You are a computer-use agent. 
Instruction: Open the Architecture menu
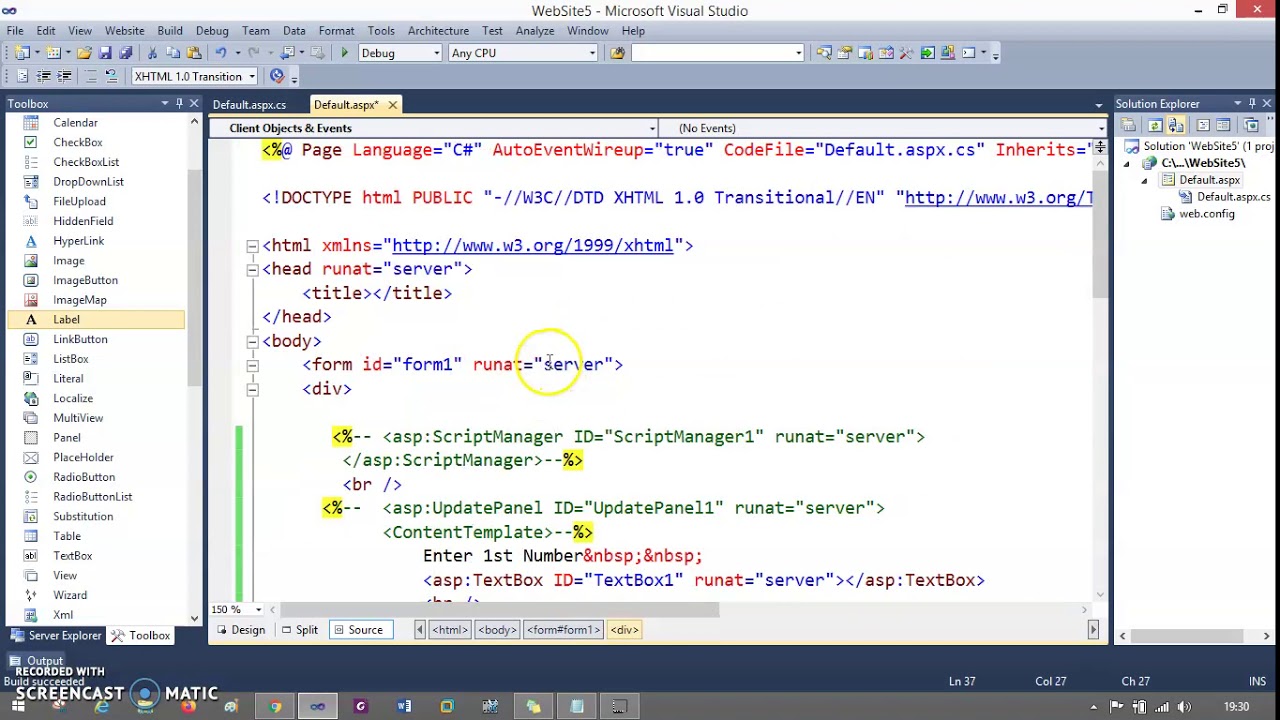pyautogui.click(x=438, y=31)
